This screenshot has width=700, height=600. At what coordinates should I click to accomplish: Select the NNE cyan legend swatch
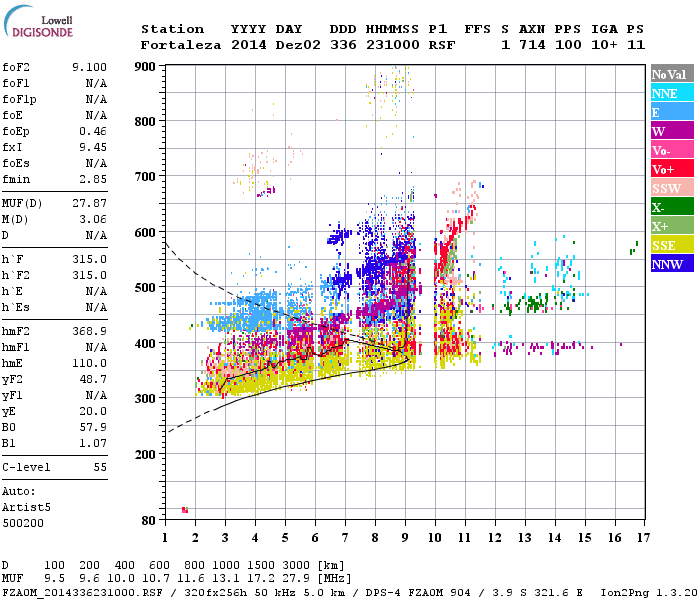tap(672, 93)
